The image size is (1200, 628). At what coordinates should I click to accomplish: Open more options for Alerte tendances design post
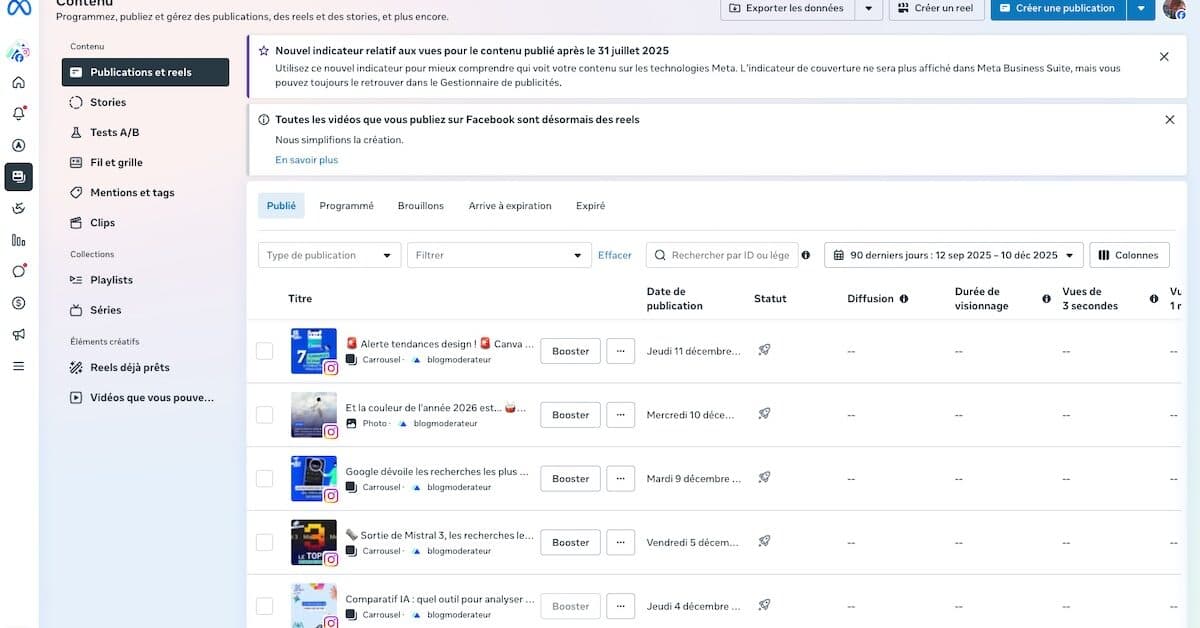tap(621, 351)
